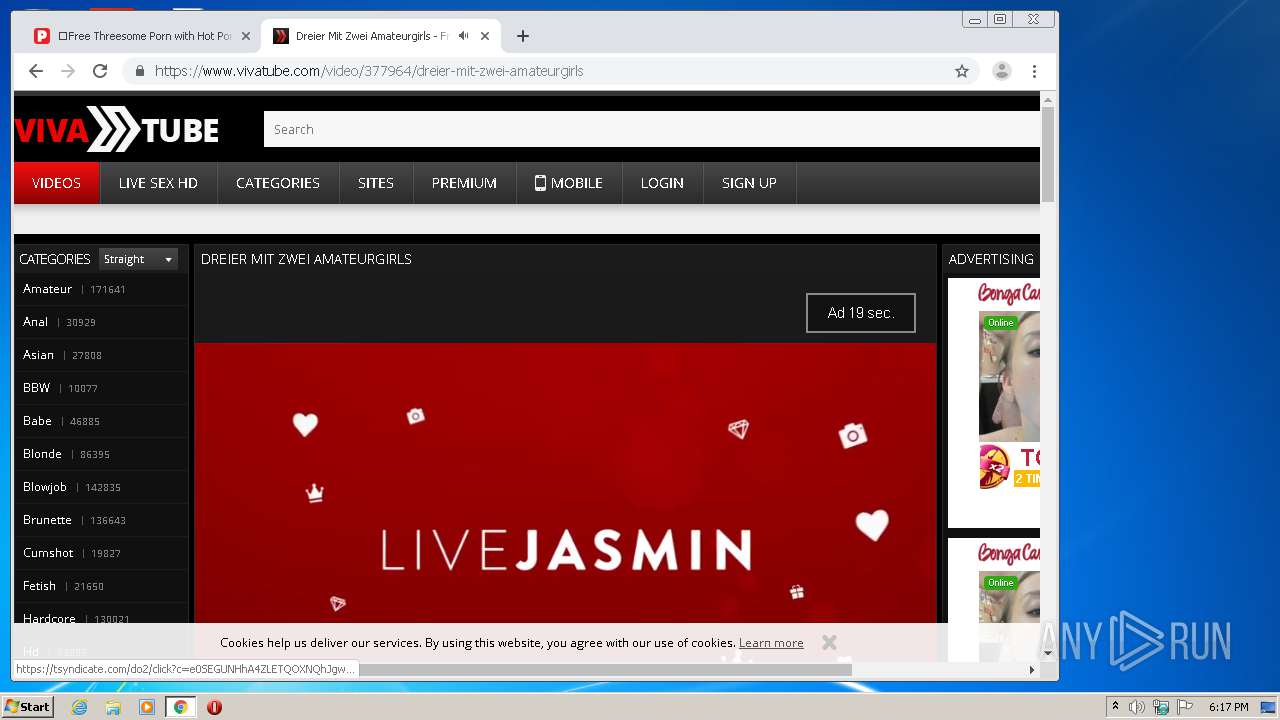Screen dimensions: 1280x720
Task: Click the Chrome taskbar icon
Action: click(180, 707)
